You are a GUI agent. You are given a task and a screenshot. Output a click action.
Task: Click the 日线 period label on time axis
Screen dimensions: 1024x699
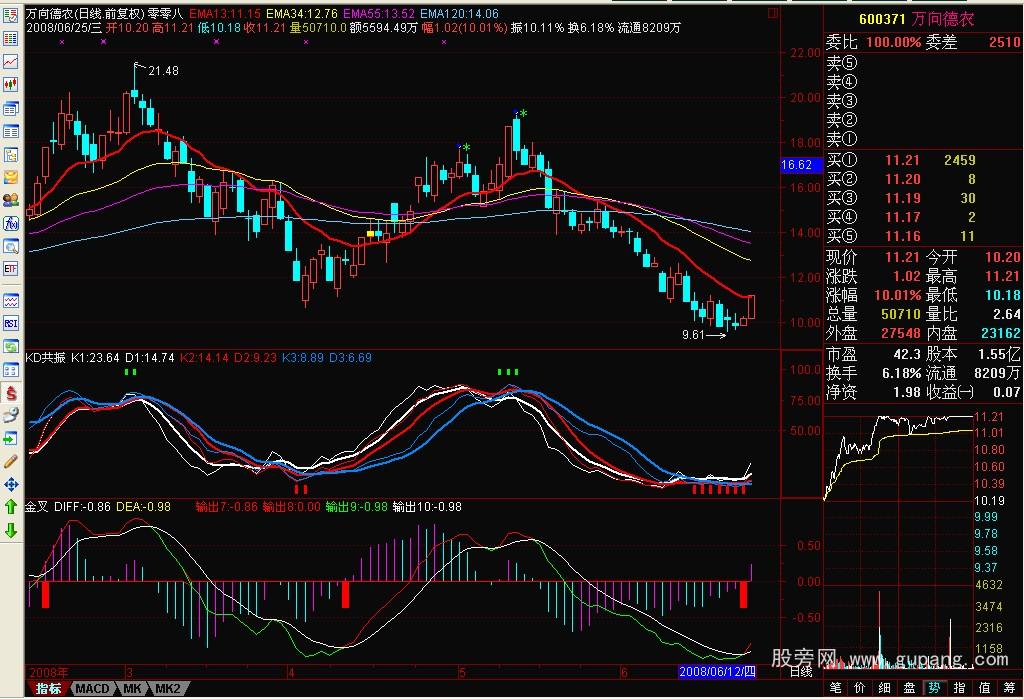point(800,671)
